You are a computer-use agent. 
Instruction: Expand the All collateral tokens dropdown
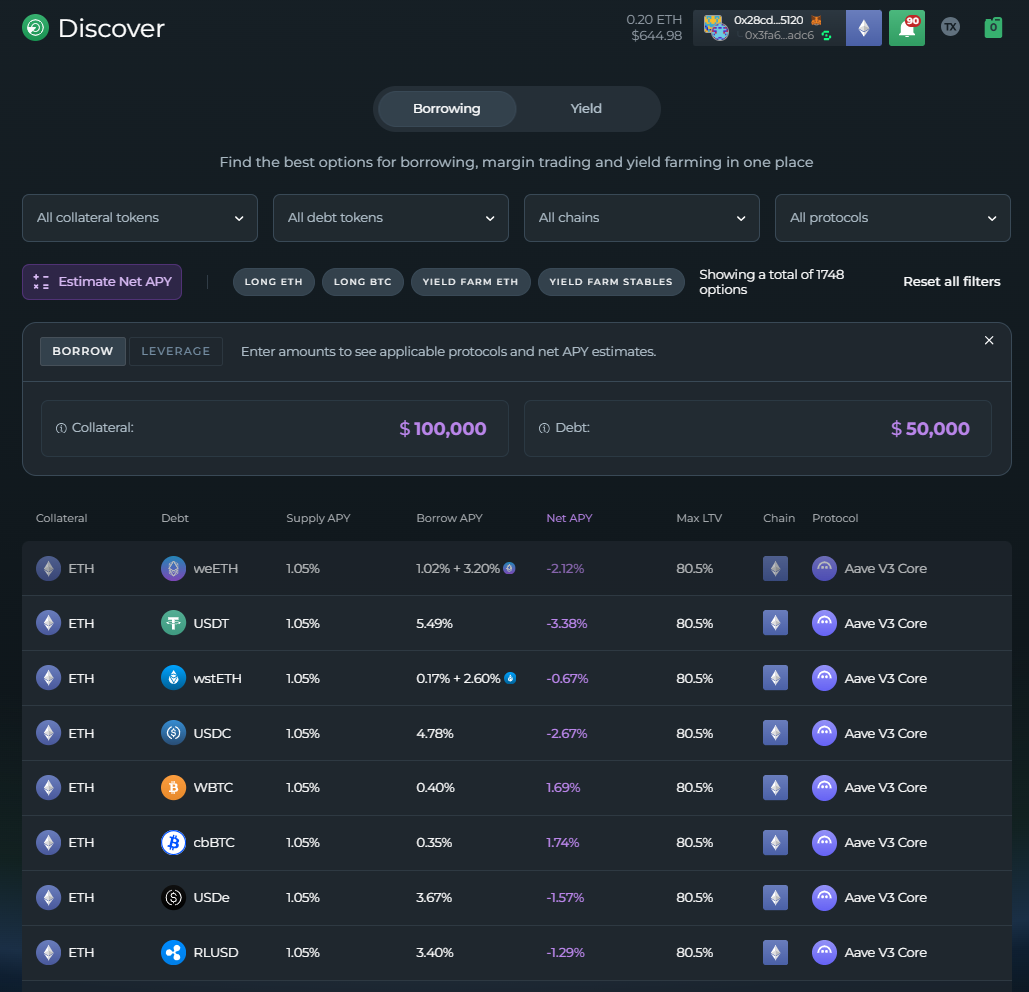(x=140, y=218)
